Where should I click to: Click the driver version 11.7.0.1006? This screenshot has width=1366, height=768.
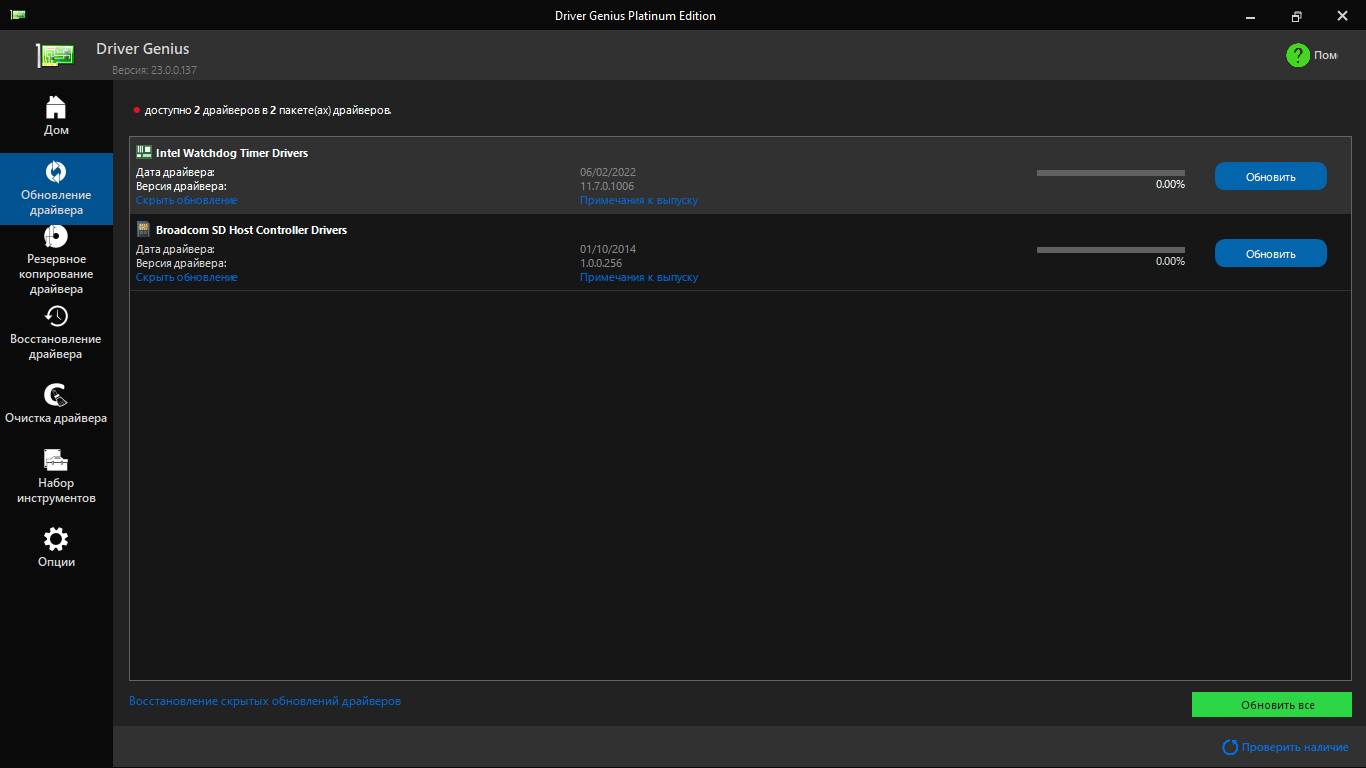point(607,186)
